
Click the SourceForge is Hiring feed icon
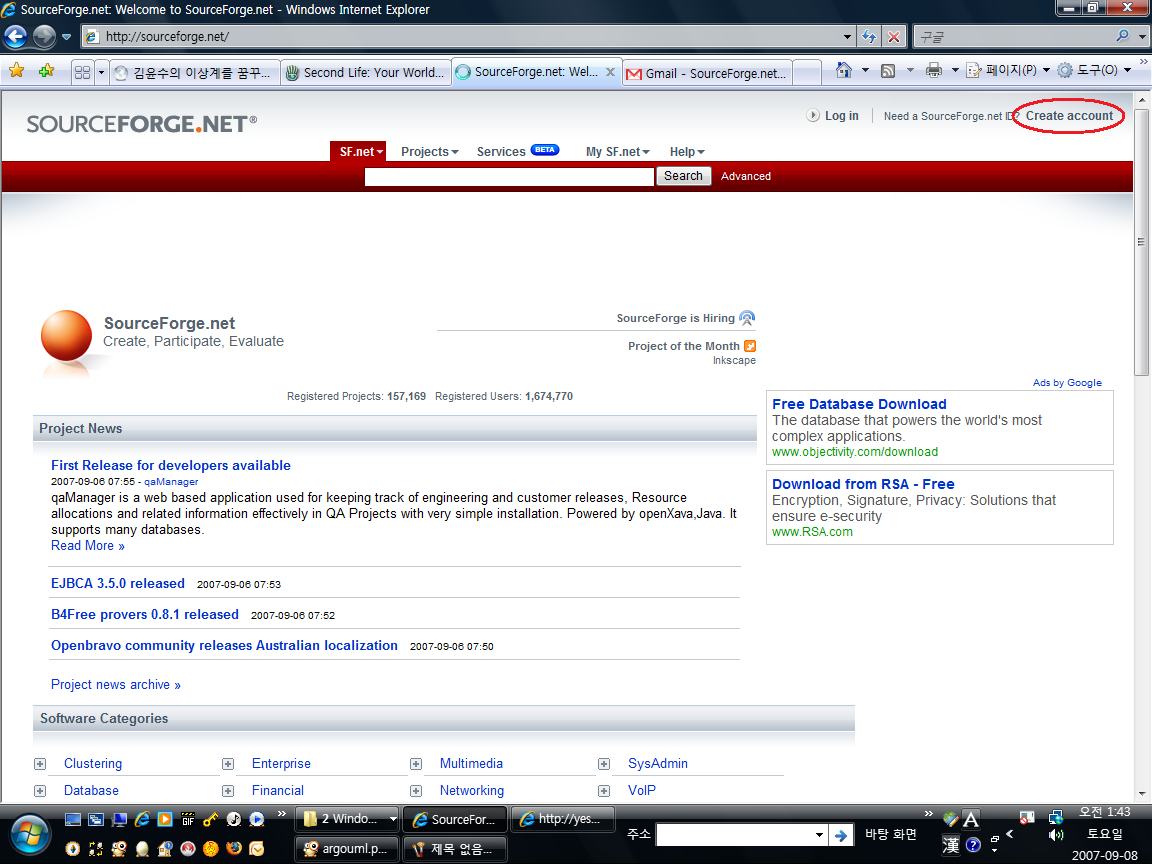point(747,318)
